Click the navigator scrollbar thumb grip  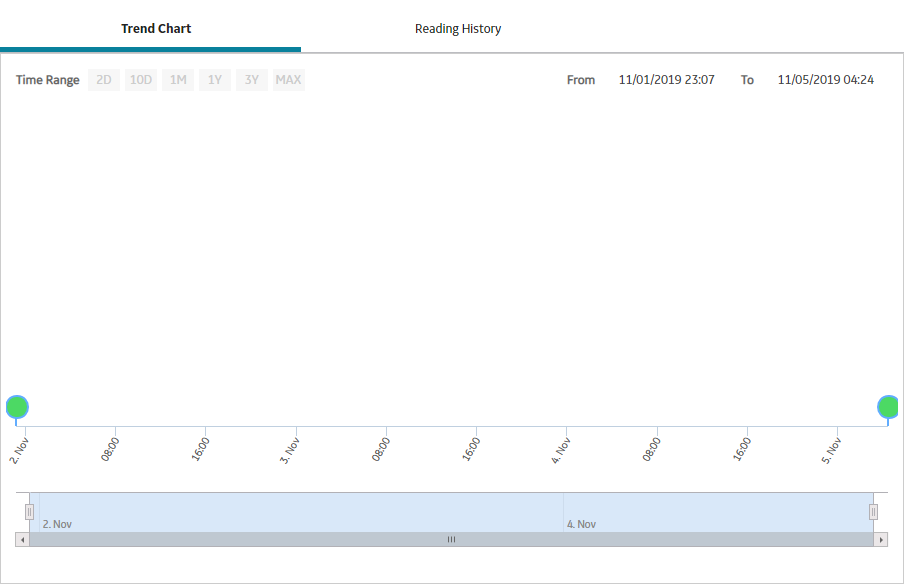tap(451, 540)
